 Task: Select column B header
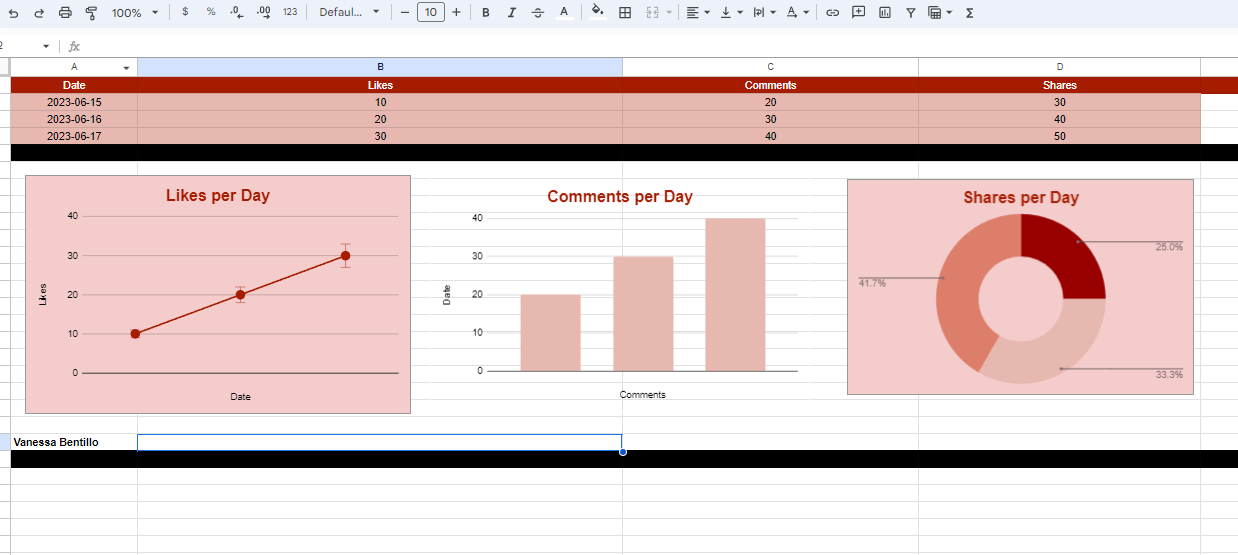380,67
